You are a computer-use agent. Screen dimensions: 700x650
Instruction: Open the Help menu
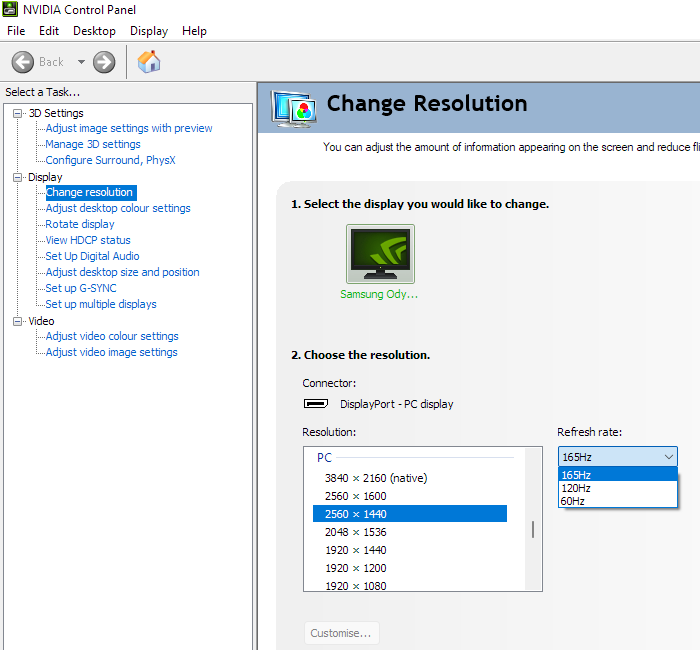coord(194,31)
